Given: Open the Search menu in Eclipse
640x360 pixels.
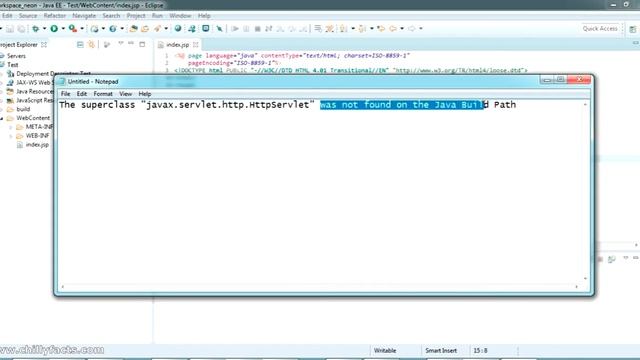Looking at the screenshot, I should click(x=111, y=16).
